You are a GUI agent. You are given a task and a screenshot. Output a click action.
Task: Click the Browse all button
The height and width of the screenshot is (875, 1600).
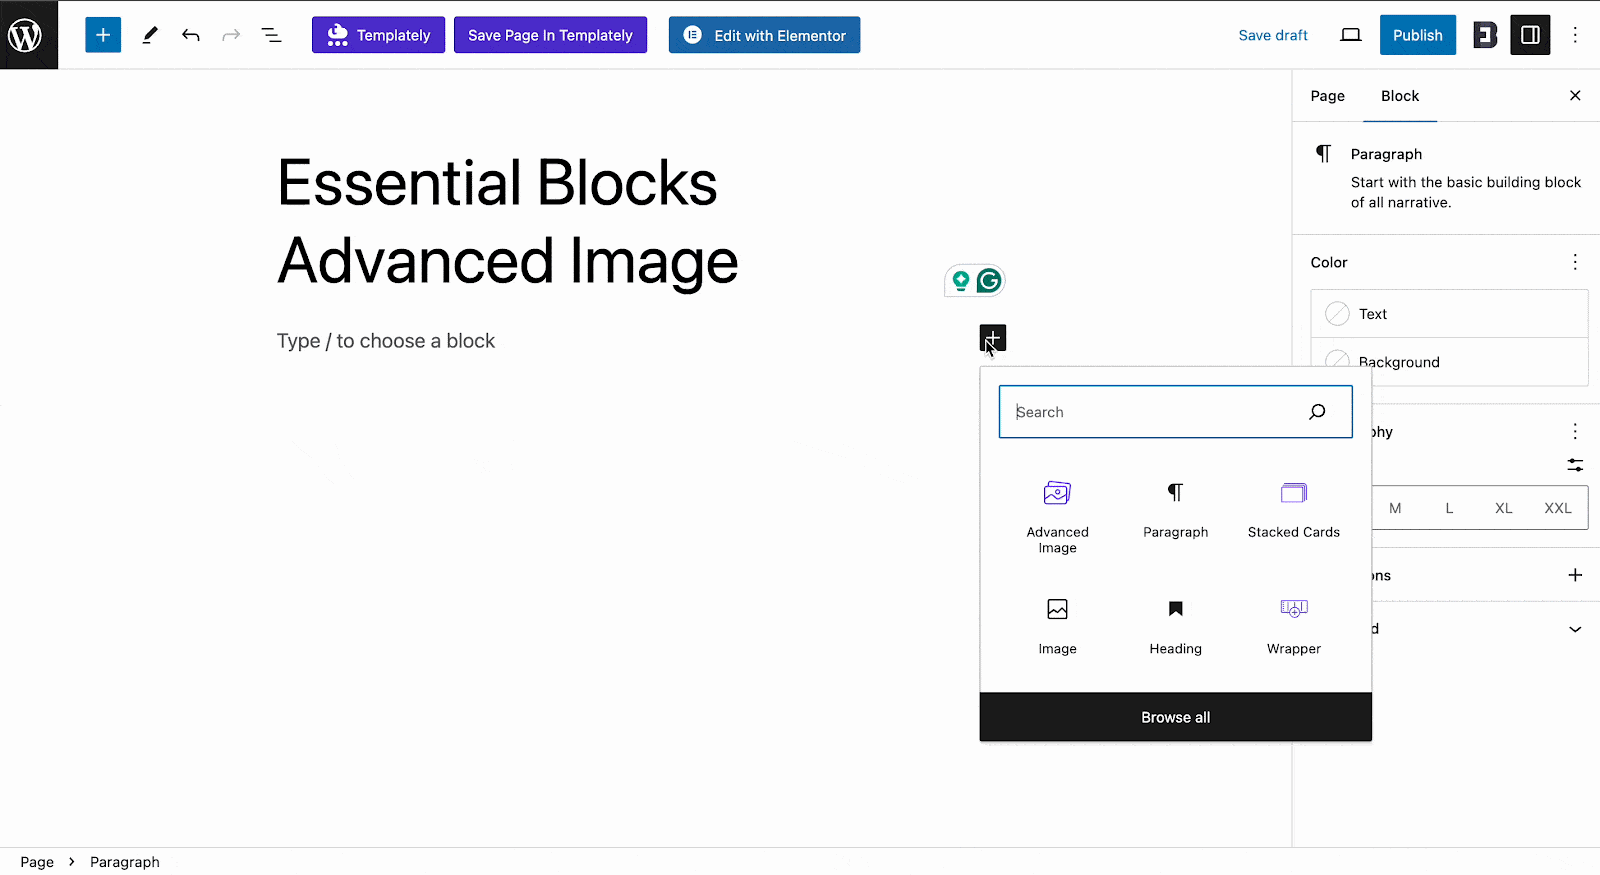pos(1175,717)
